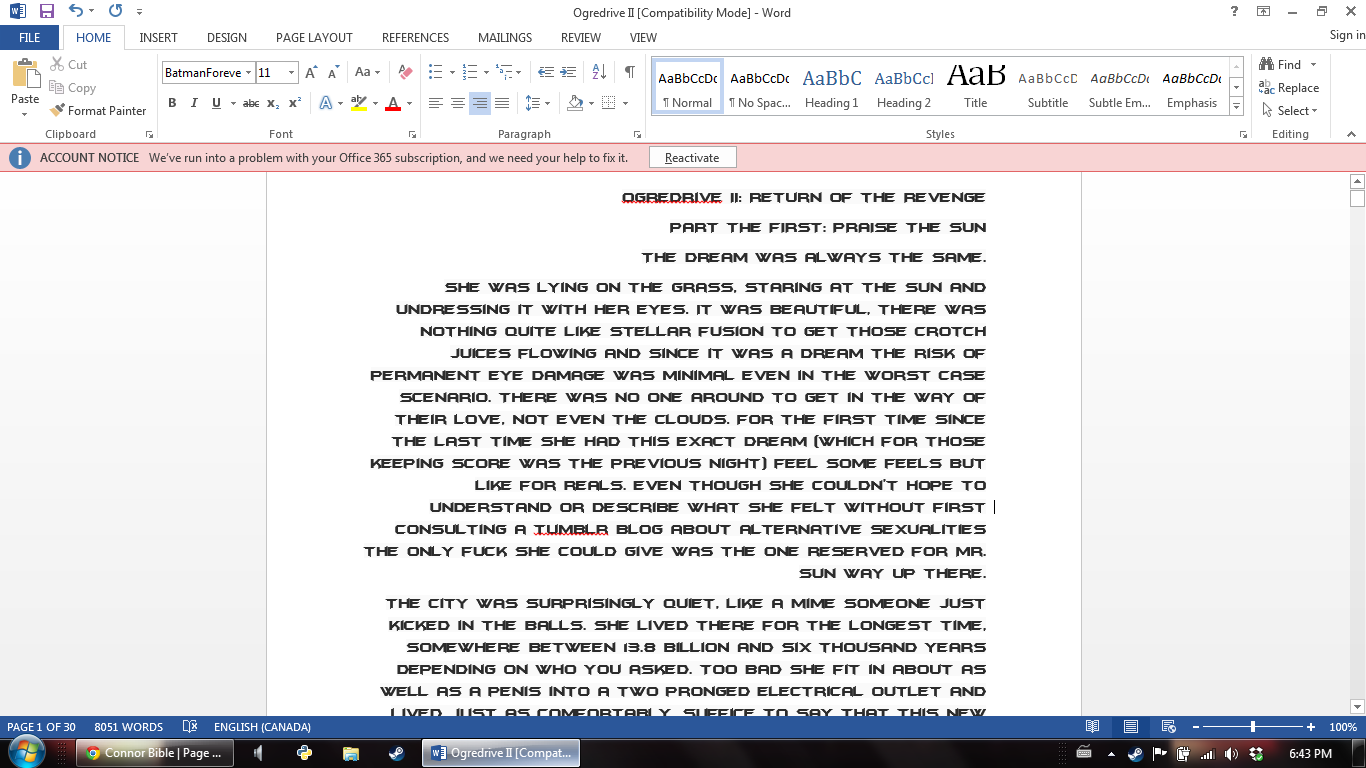This screenshot has width=1366, height=768.
Task: Click the vertical scrollbar down arrow
Action: (x=1357, y=706)
